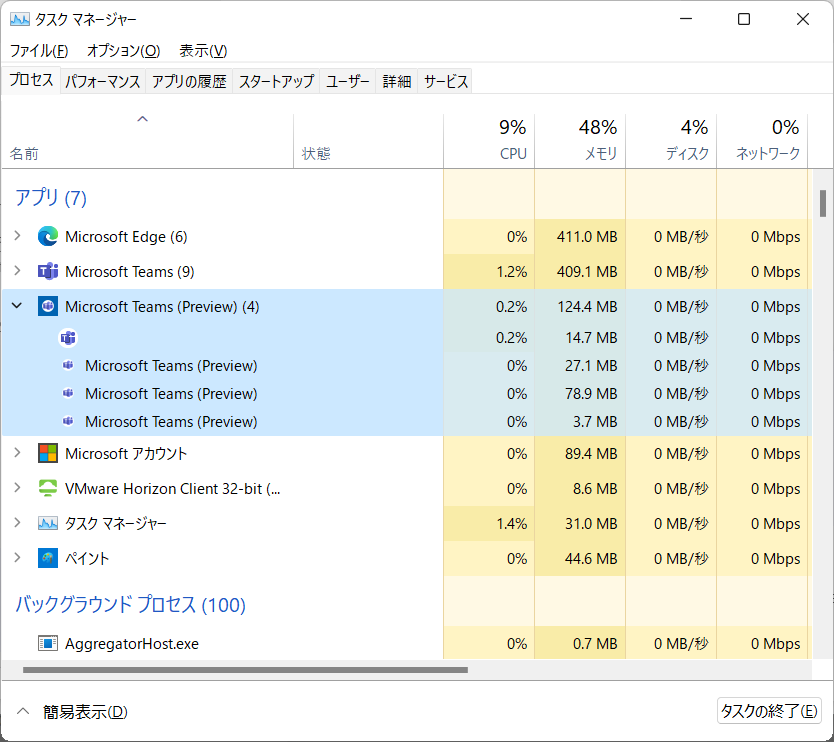Viewport: 834px width, 742px height.
Task: Click the horizontal scrollbar thumb
Action: coord(245,670)
